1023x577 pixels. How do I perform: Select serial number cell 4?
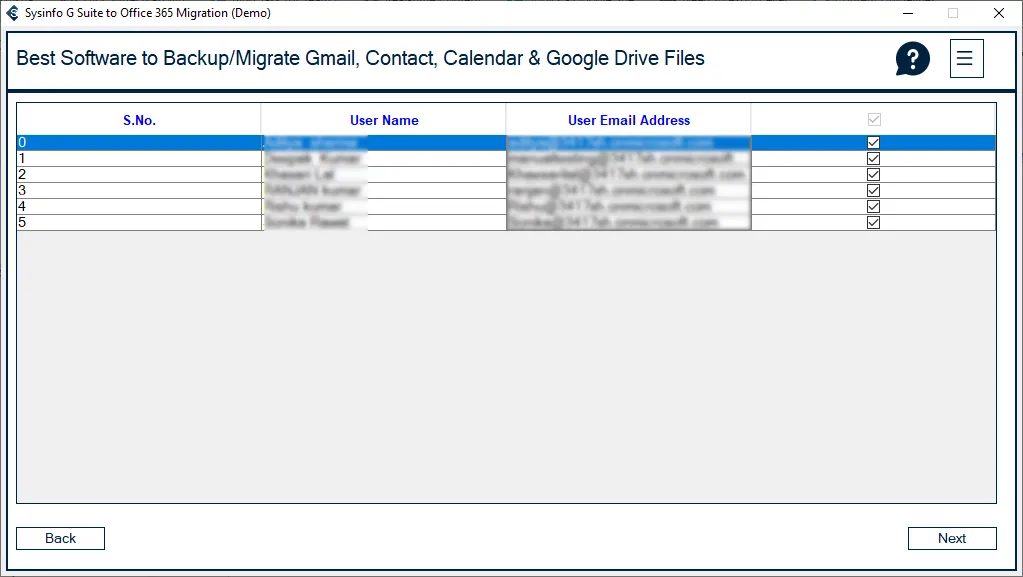pos(139,206)
